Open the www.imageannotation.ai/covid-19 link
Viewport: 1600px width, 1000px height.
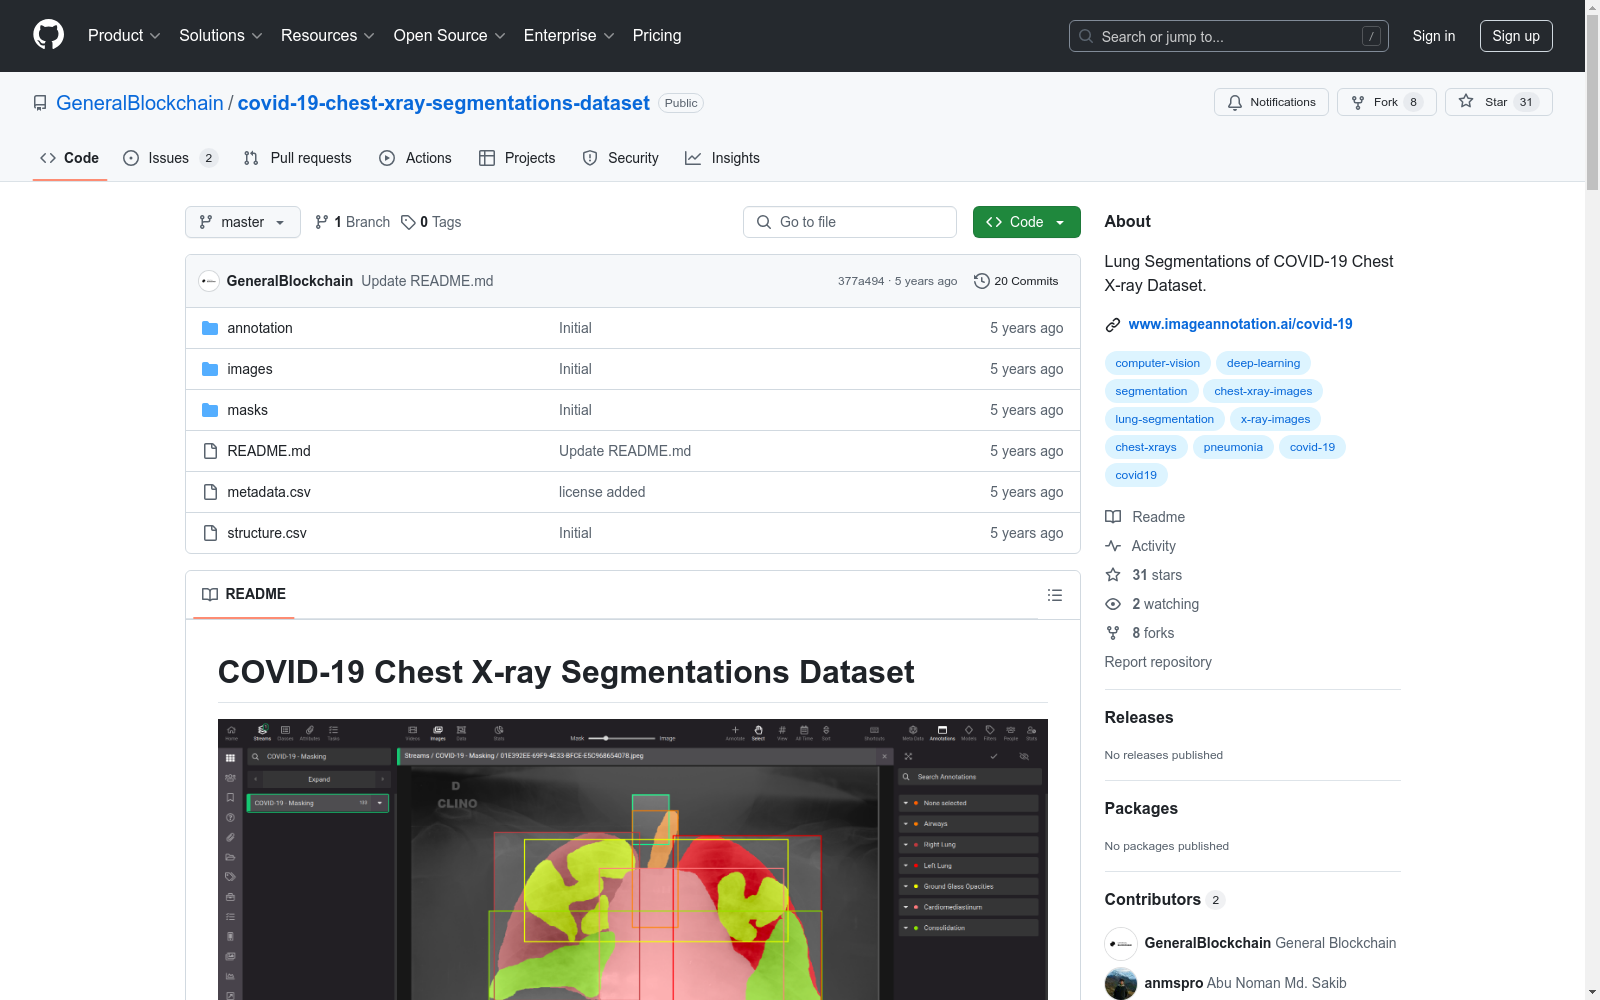click(x=1240, y=324)
